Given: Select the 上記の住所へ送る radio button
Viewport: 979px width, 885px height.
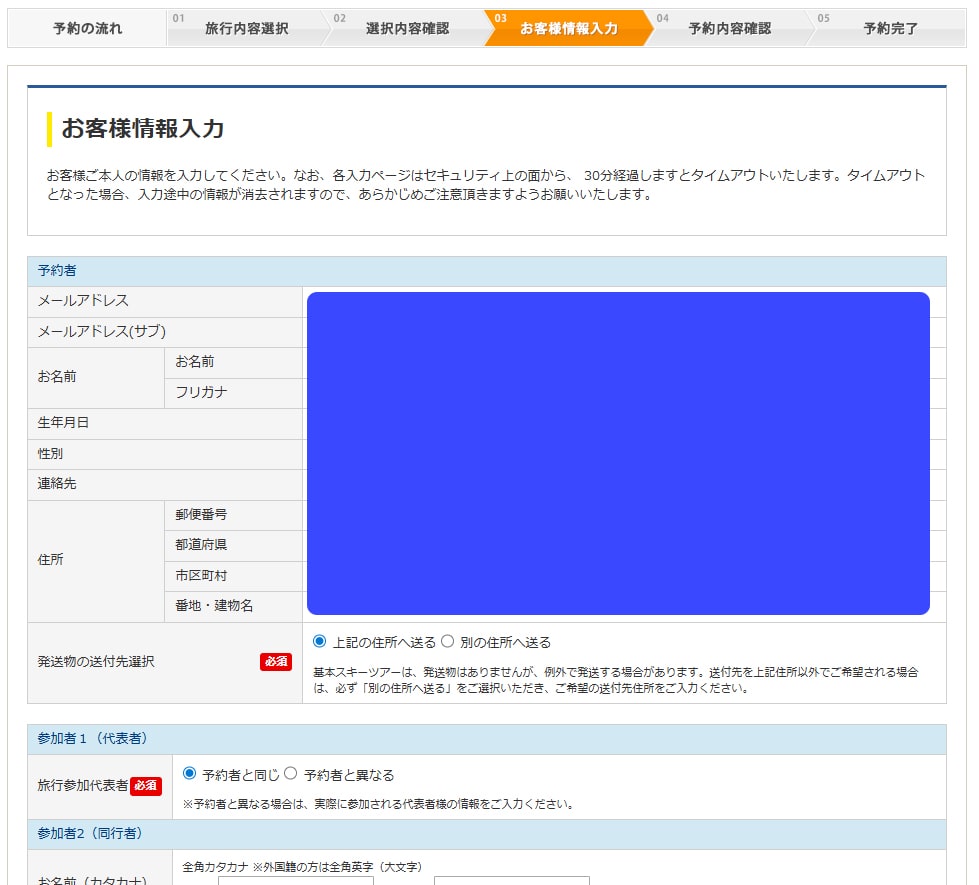Looking at the screenshot, I should coord(320,642).
